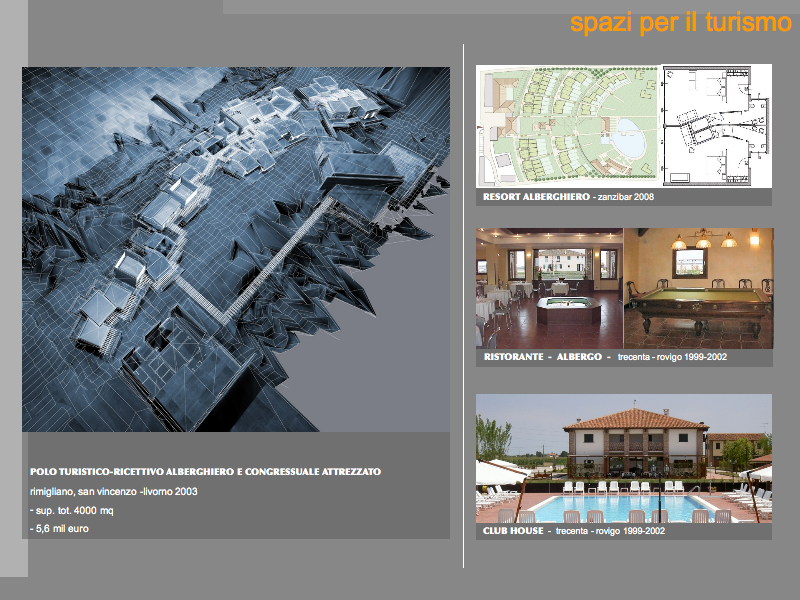Open the club house pool photo

point(624,458)
